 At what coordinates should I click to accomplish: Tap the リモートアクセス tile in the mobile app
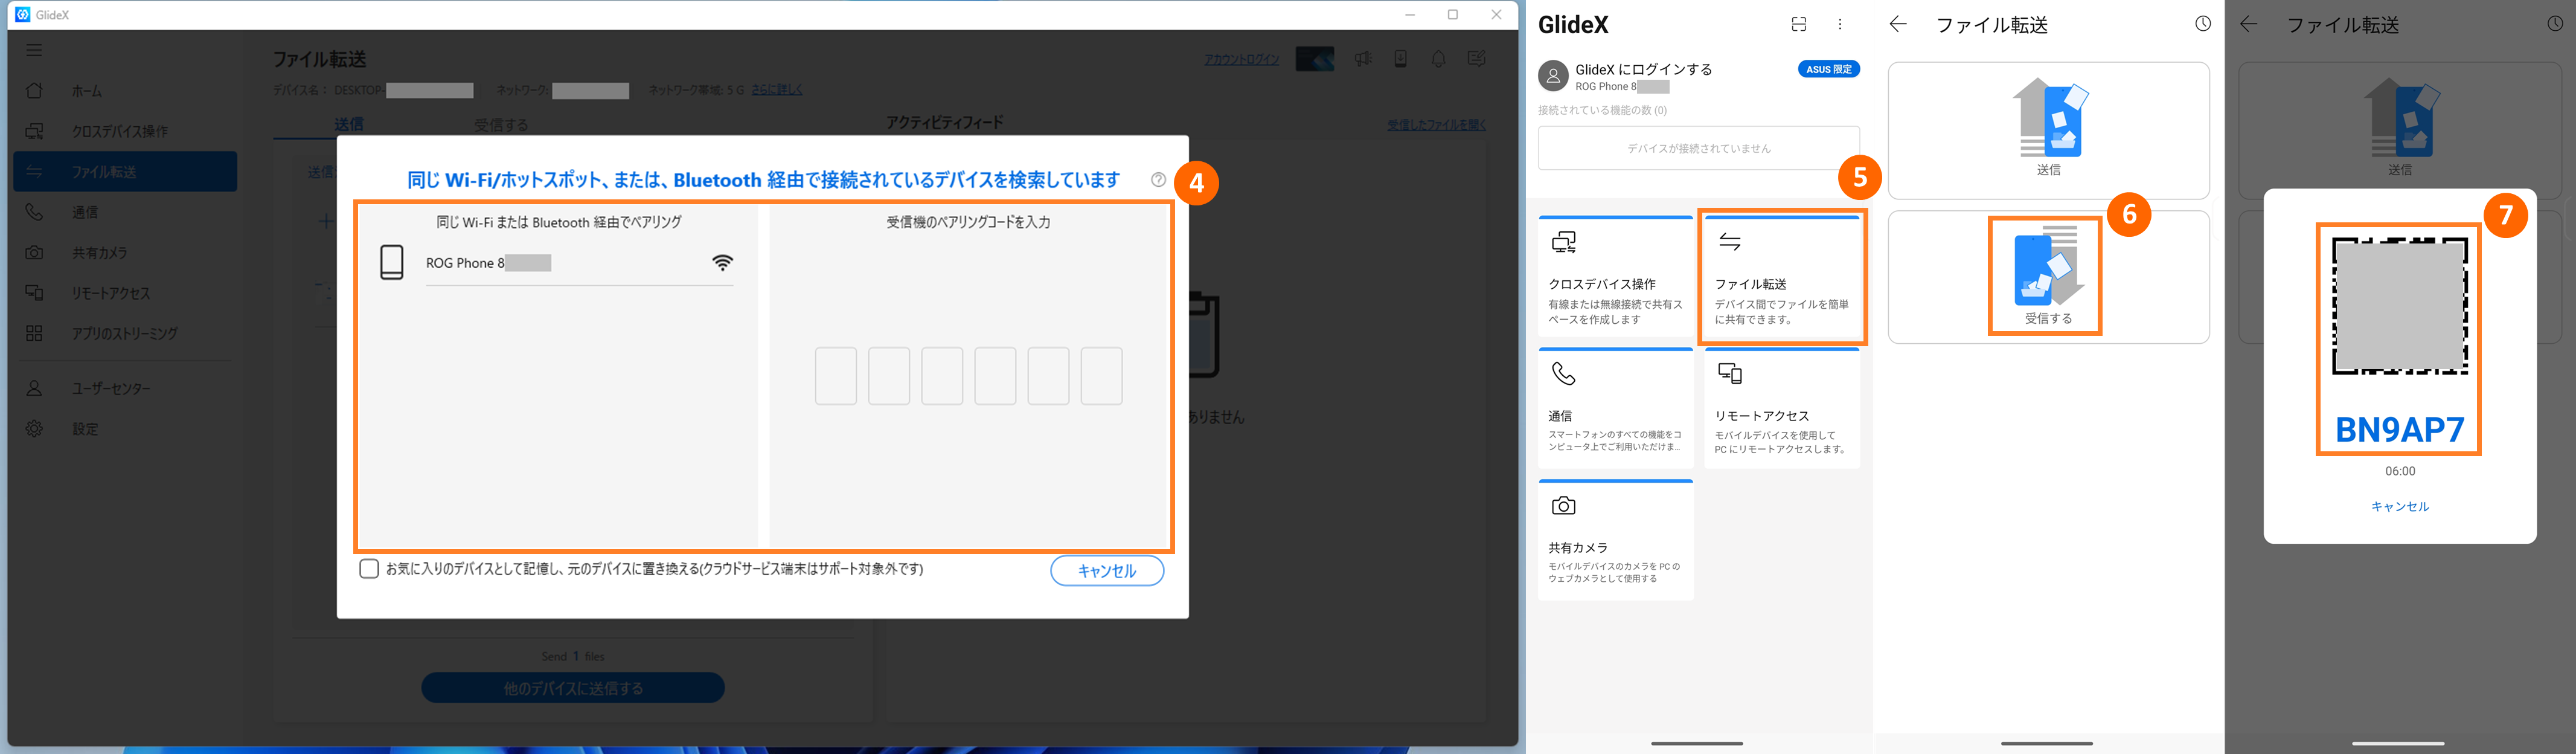1782,410
